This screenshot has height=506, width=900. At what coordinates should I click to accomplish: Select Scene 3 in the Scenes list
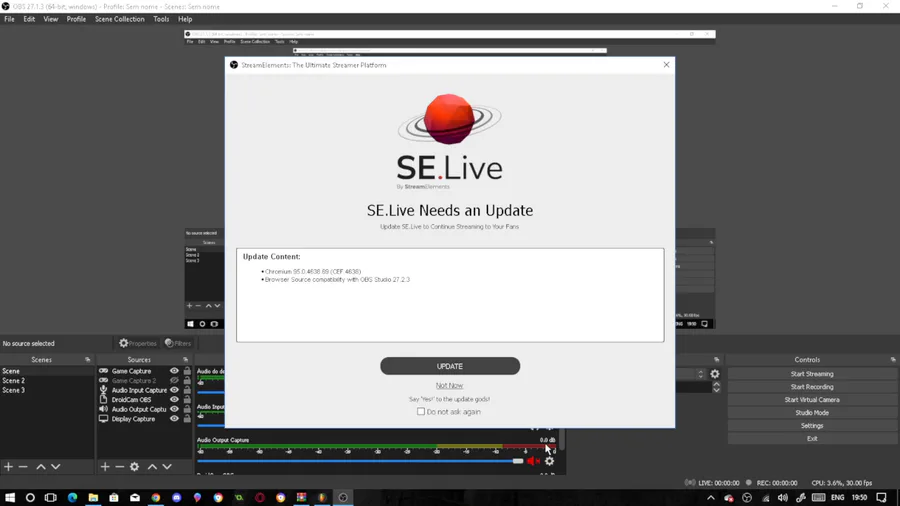pyautogui.click(x=47, y=390)
